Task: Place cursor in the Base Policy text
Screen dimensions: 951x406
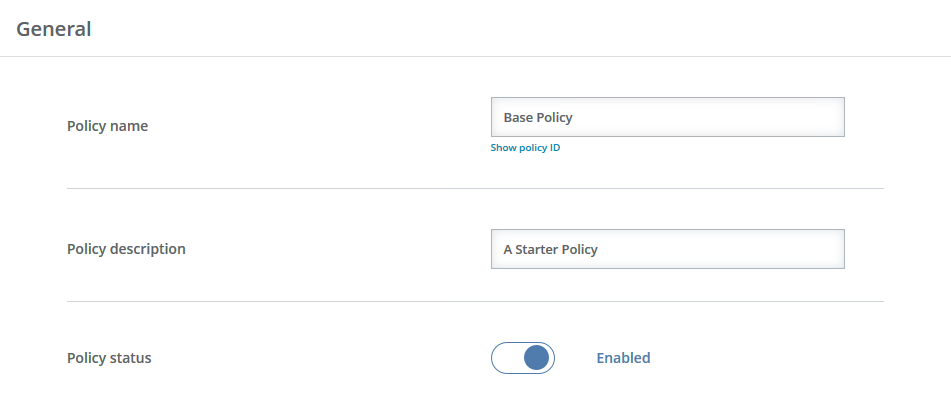Action: point(538,117)
